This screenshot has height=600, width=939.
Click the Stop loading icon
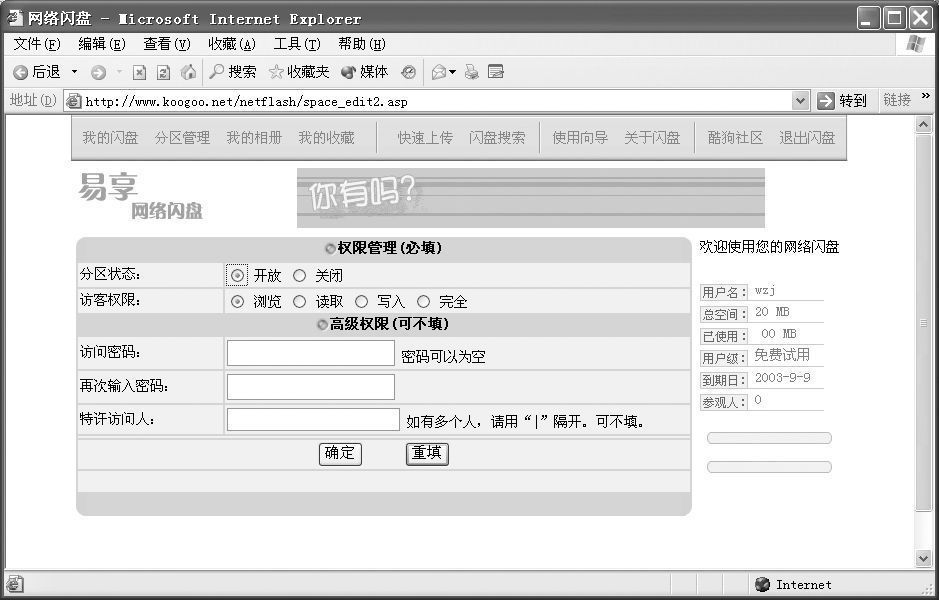pos(140,72)
